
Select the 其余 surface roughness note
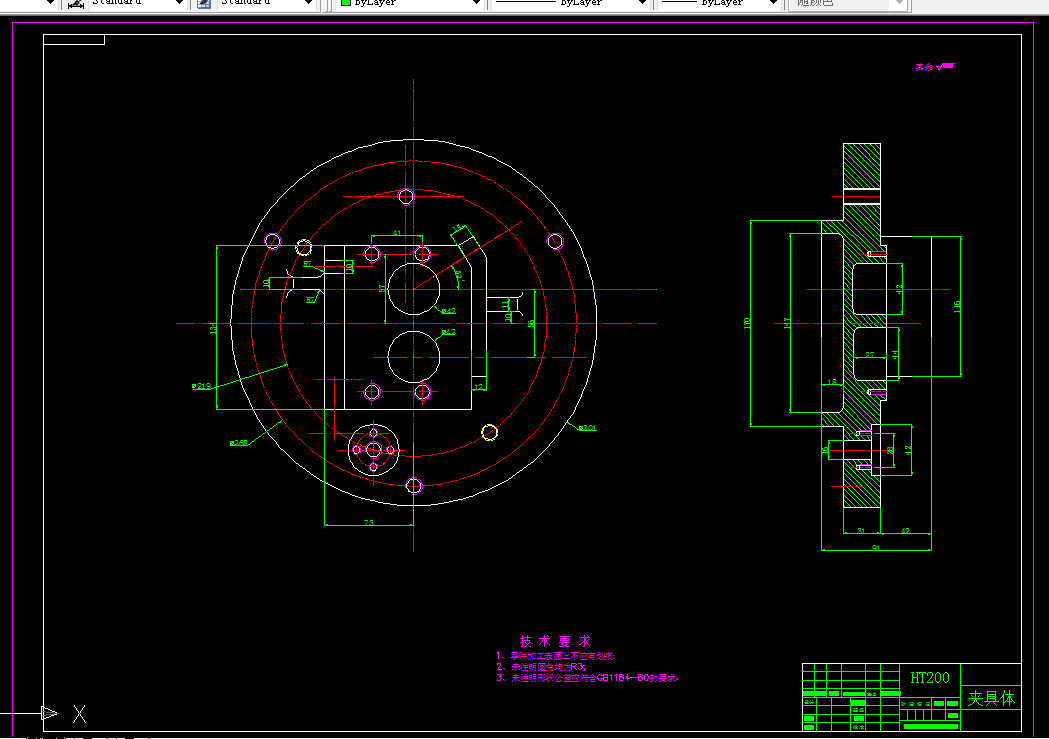pyautogui.click(x=934, y=67)
